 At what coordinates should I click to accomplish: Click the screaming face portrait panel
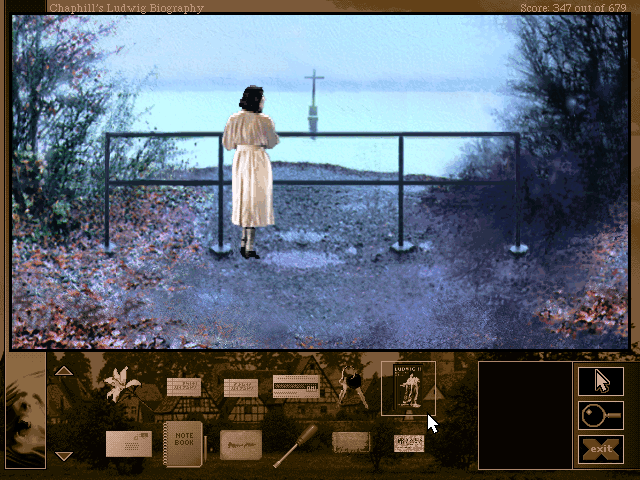pyautogui.click(x=25, y=410)
